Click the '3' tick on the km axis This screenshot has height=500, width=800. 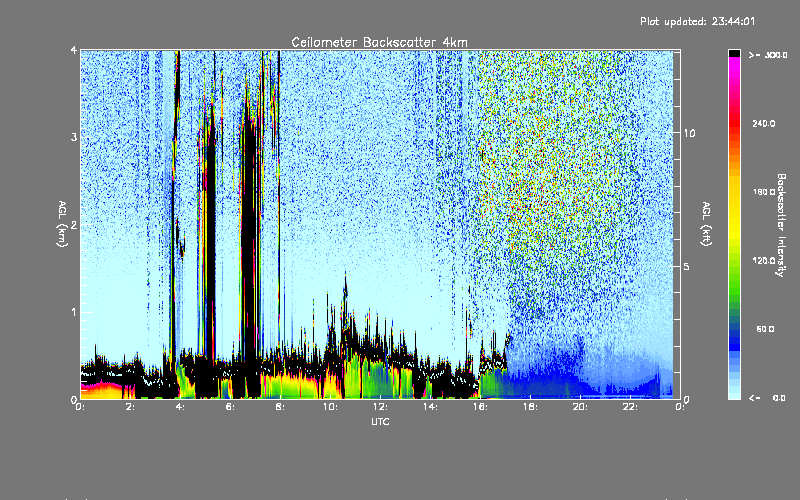point(74,137)
